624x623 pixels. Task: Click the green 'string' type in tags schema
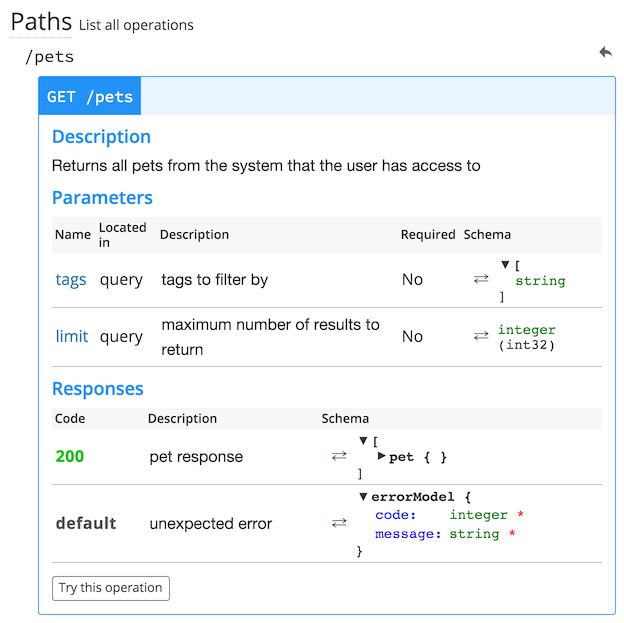[540, 281]
